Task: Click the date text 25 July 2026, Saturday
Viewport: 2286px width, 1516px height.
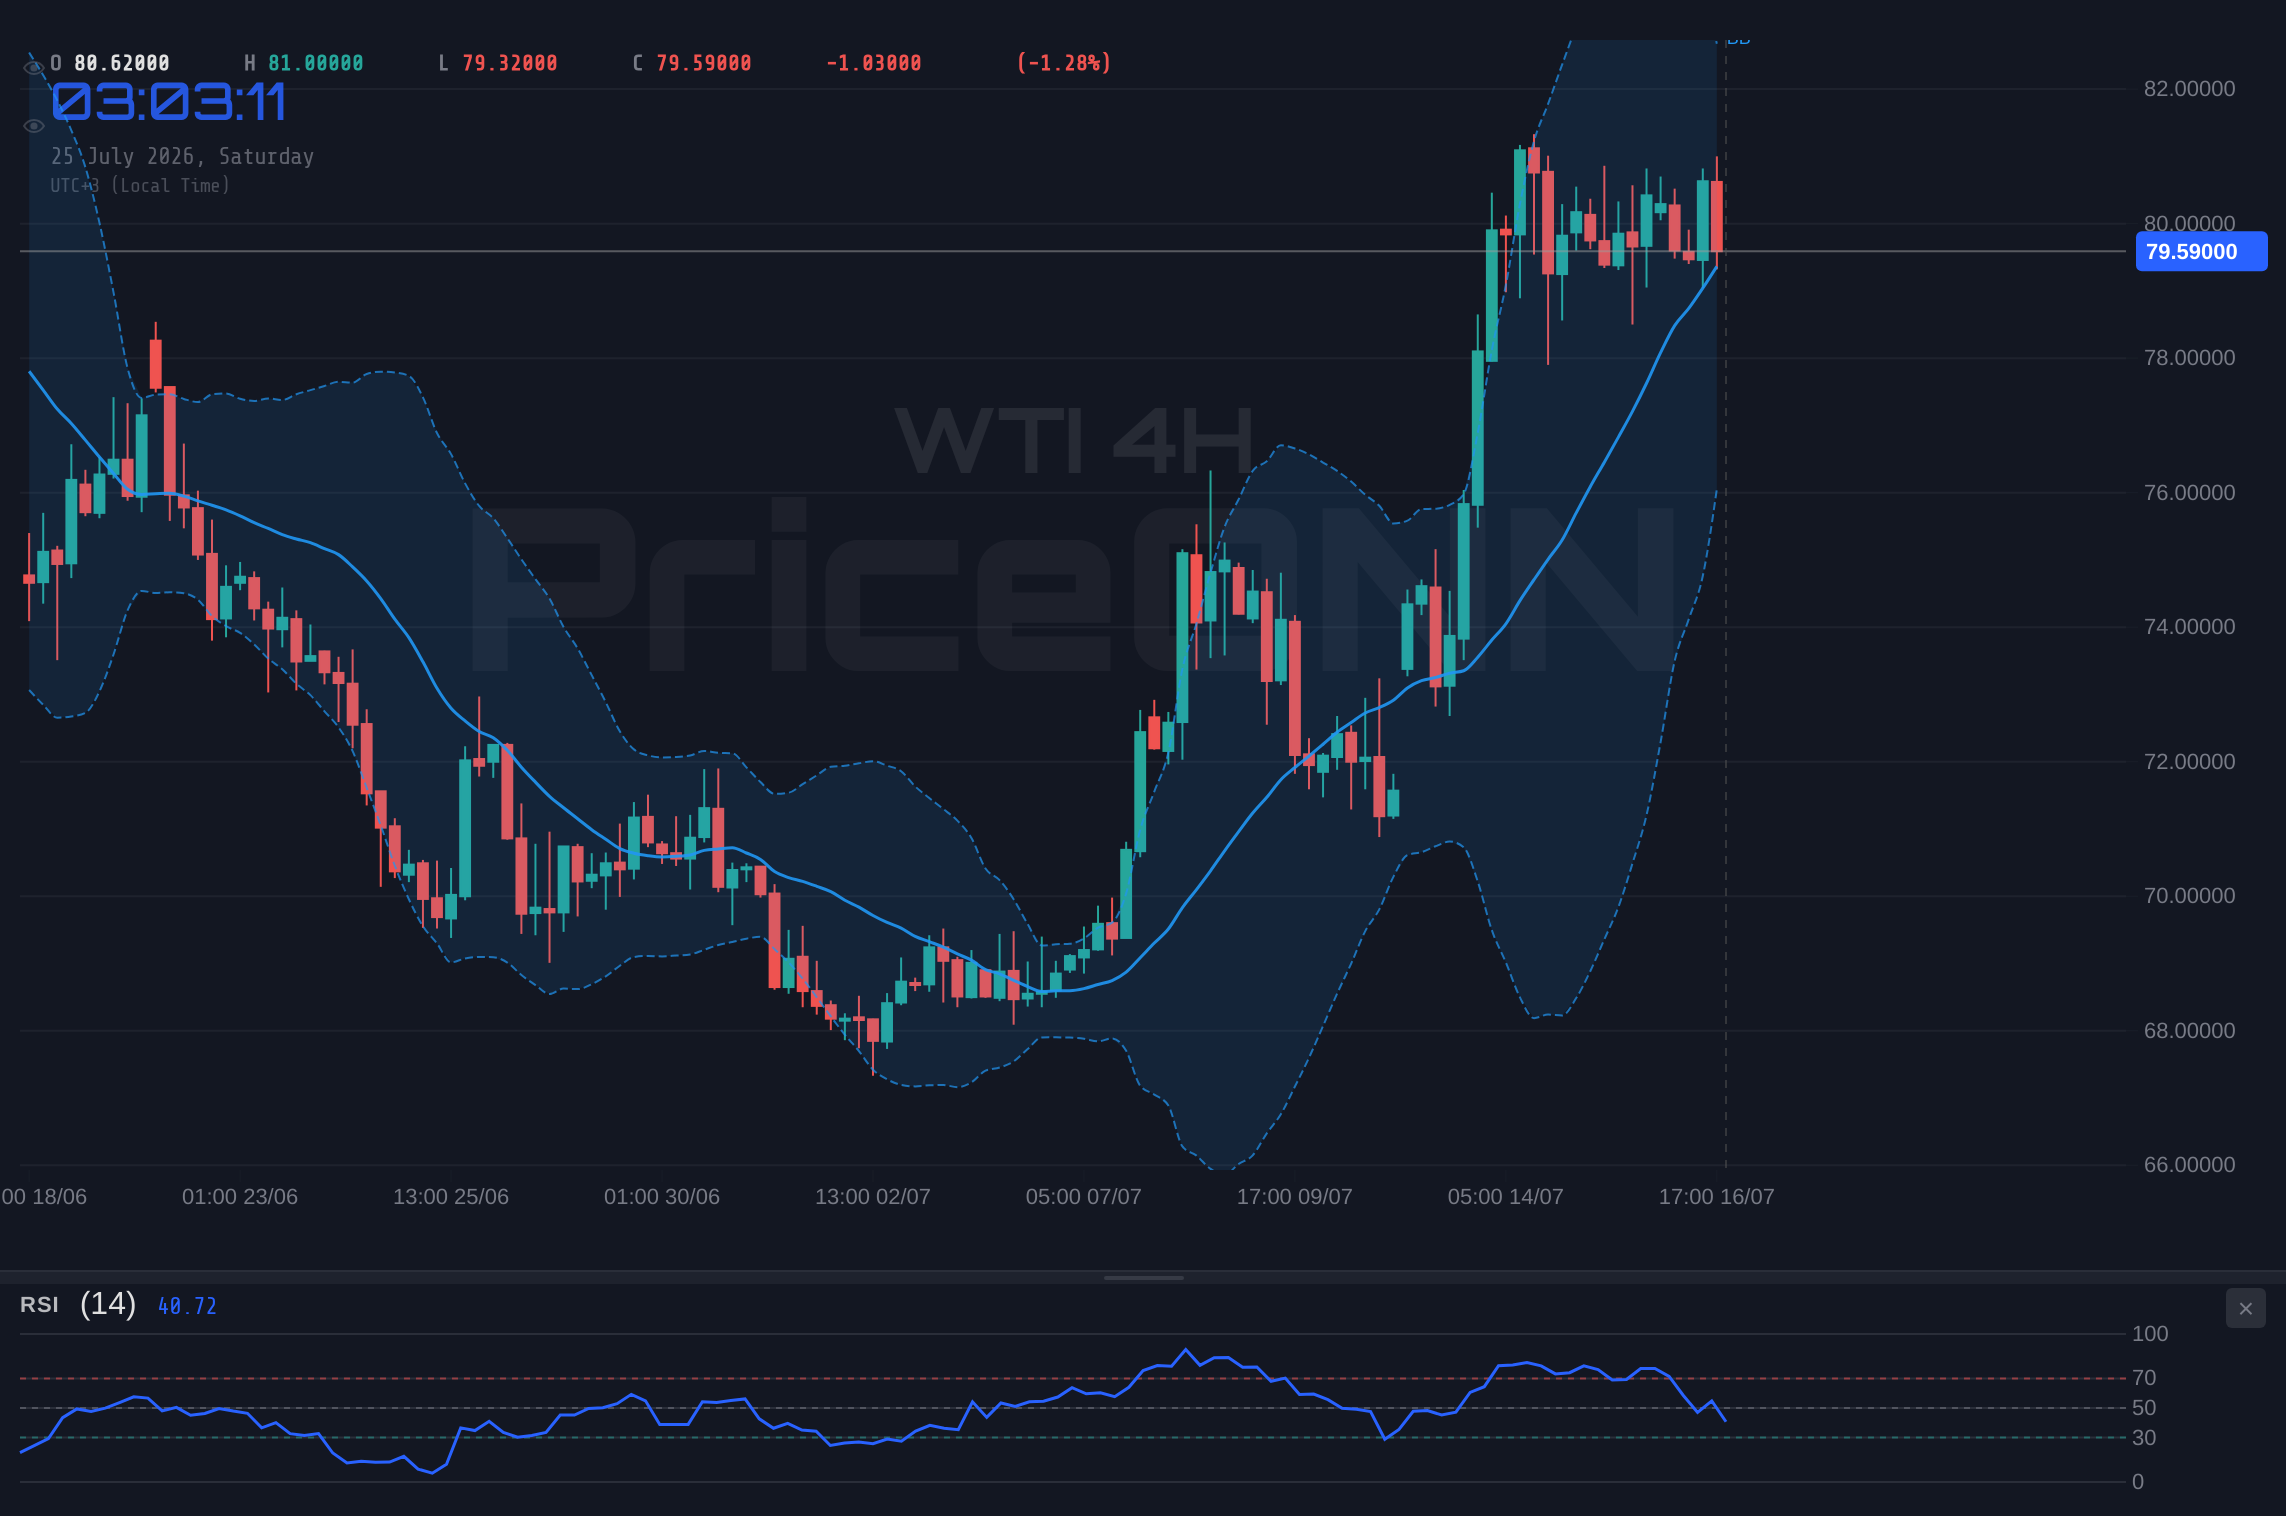Action: pyautogui.click(x=183, y=157)
